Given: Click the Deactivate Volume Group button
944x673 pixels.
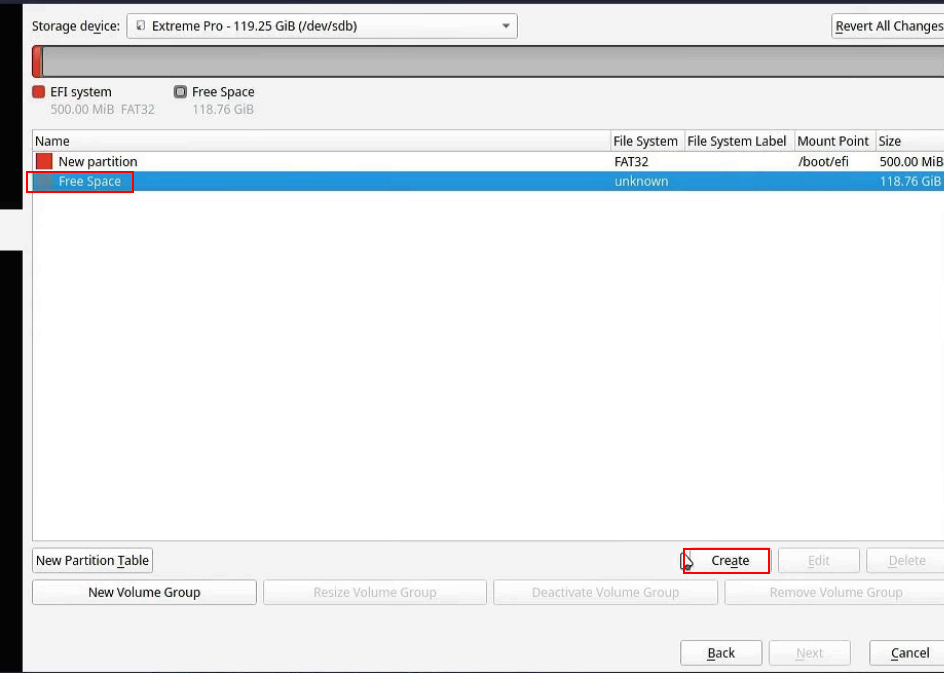Looking at the screenshot, I should (x=605, y=592).
